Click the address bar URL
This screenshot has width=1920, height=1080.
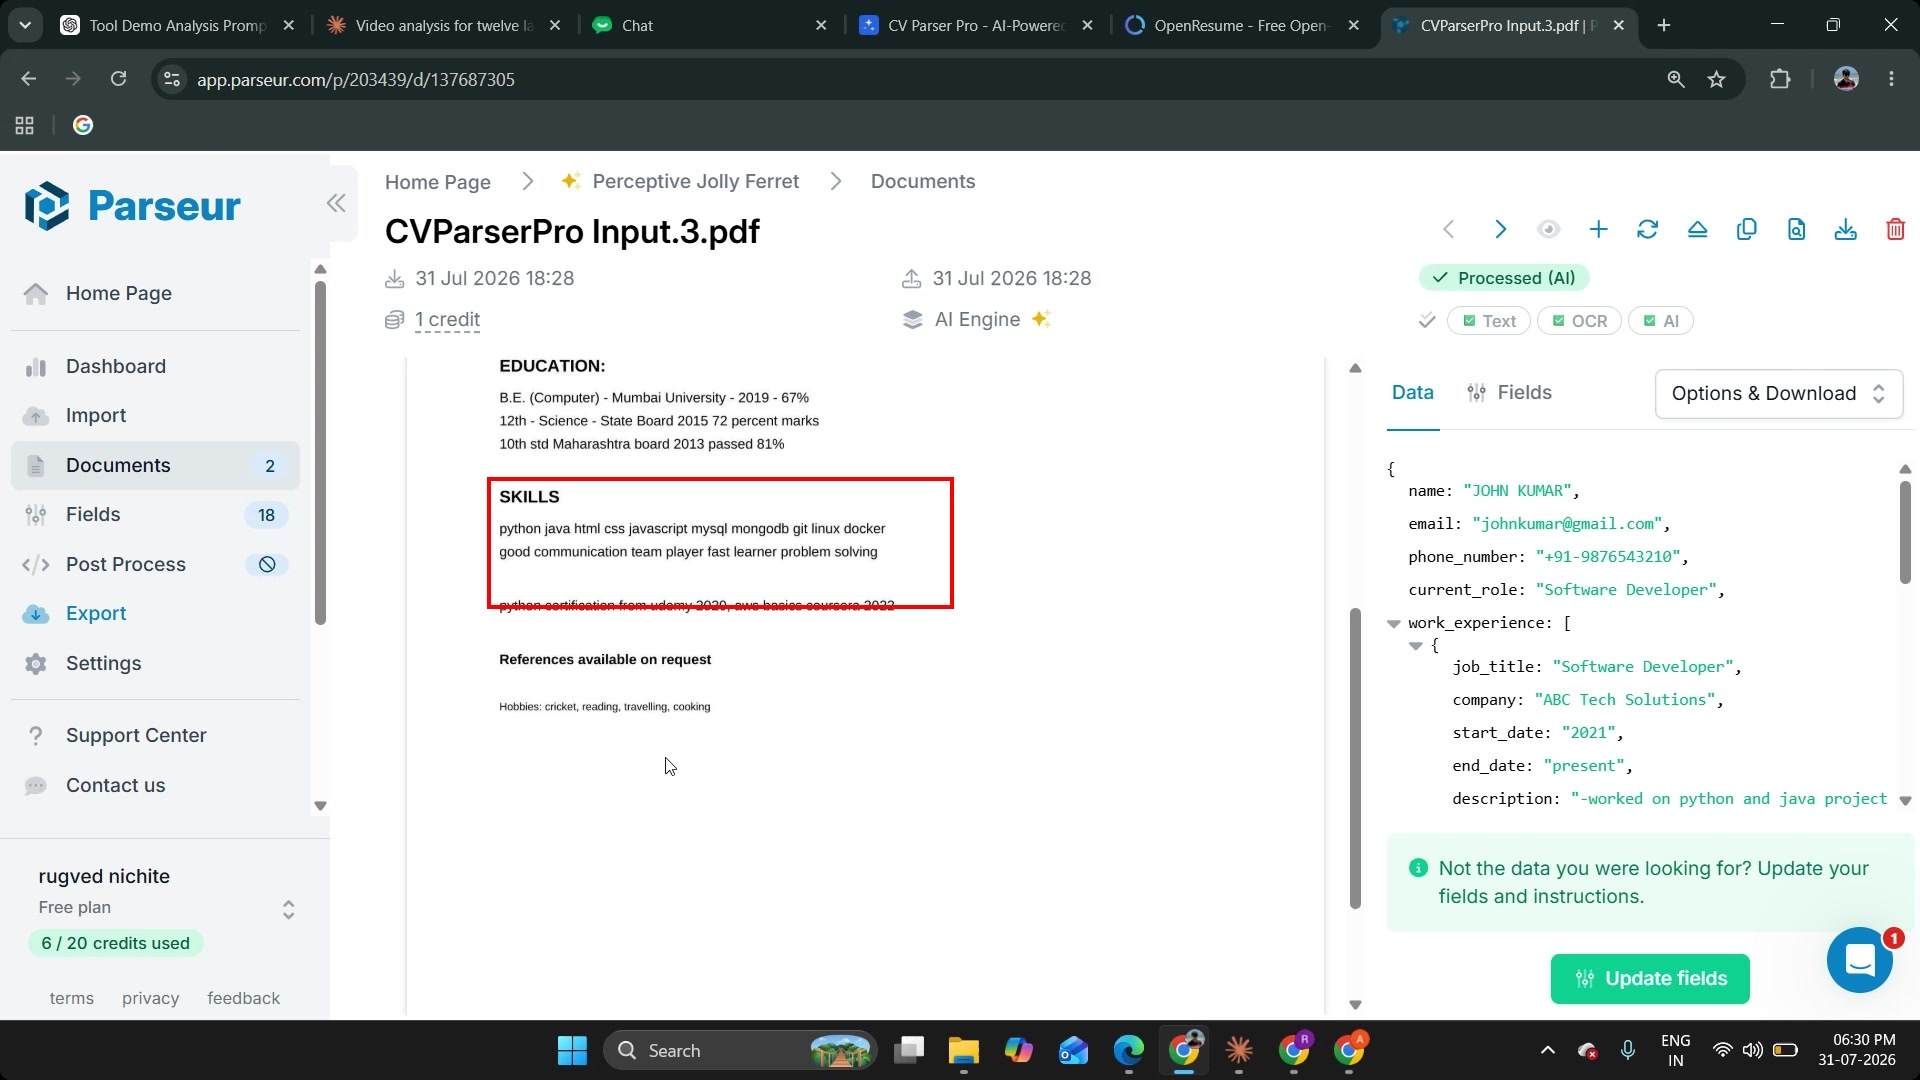click(355, 79)
